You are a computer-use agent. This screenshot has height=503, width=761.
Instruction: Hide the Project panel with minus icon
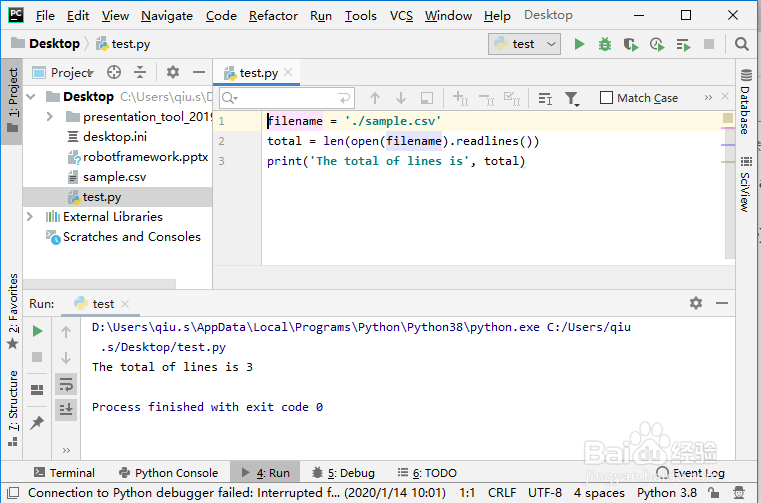coord(199,72)
